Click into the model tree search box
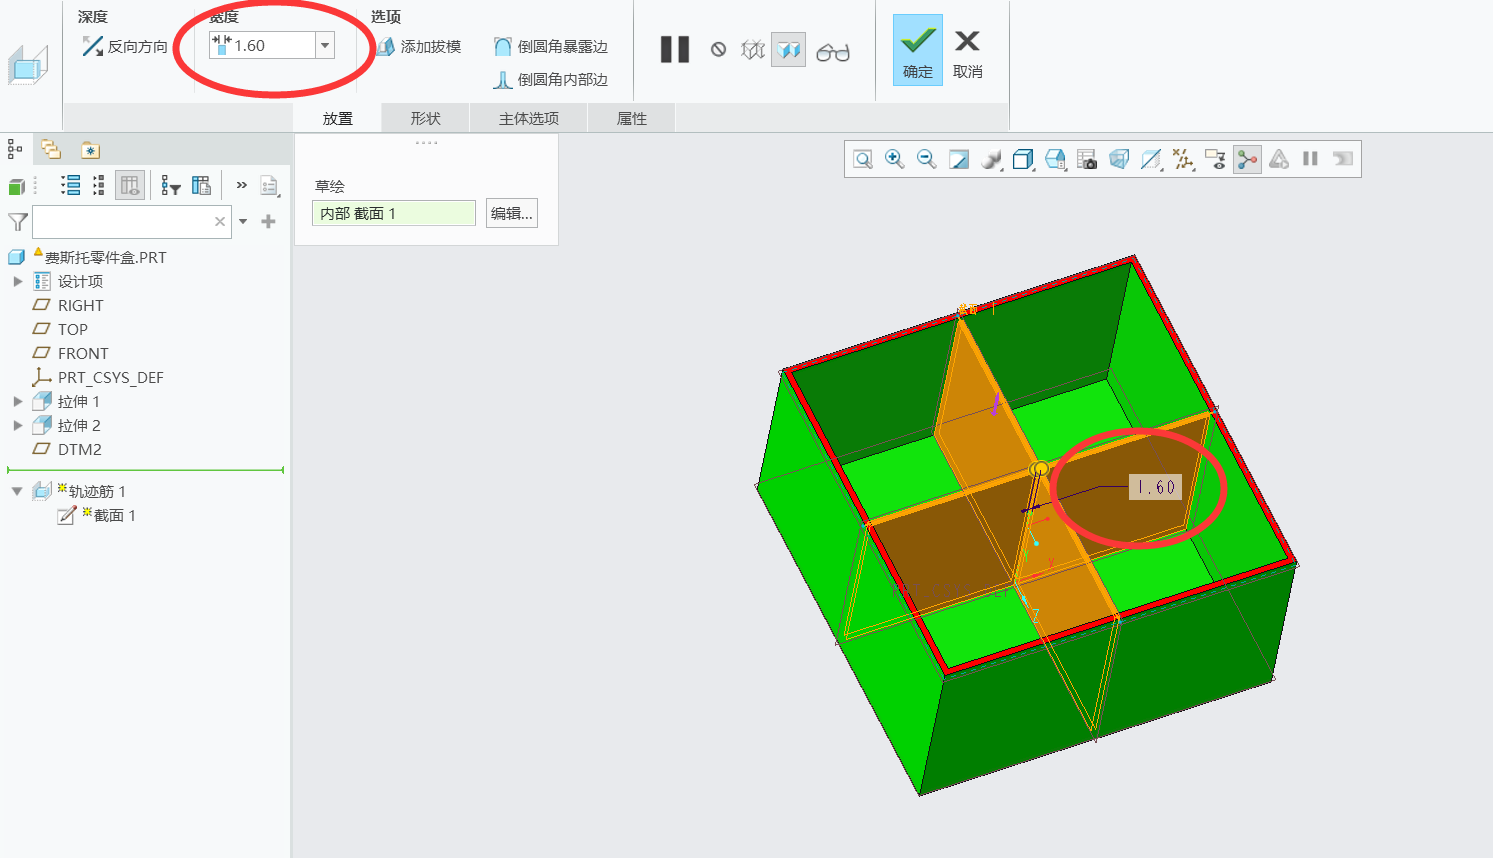Screen dimensions: 1493x858 [x=132, y=222]
